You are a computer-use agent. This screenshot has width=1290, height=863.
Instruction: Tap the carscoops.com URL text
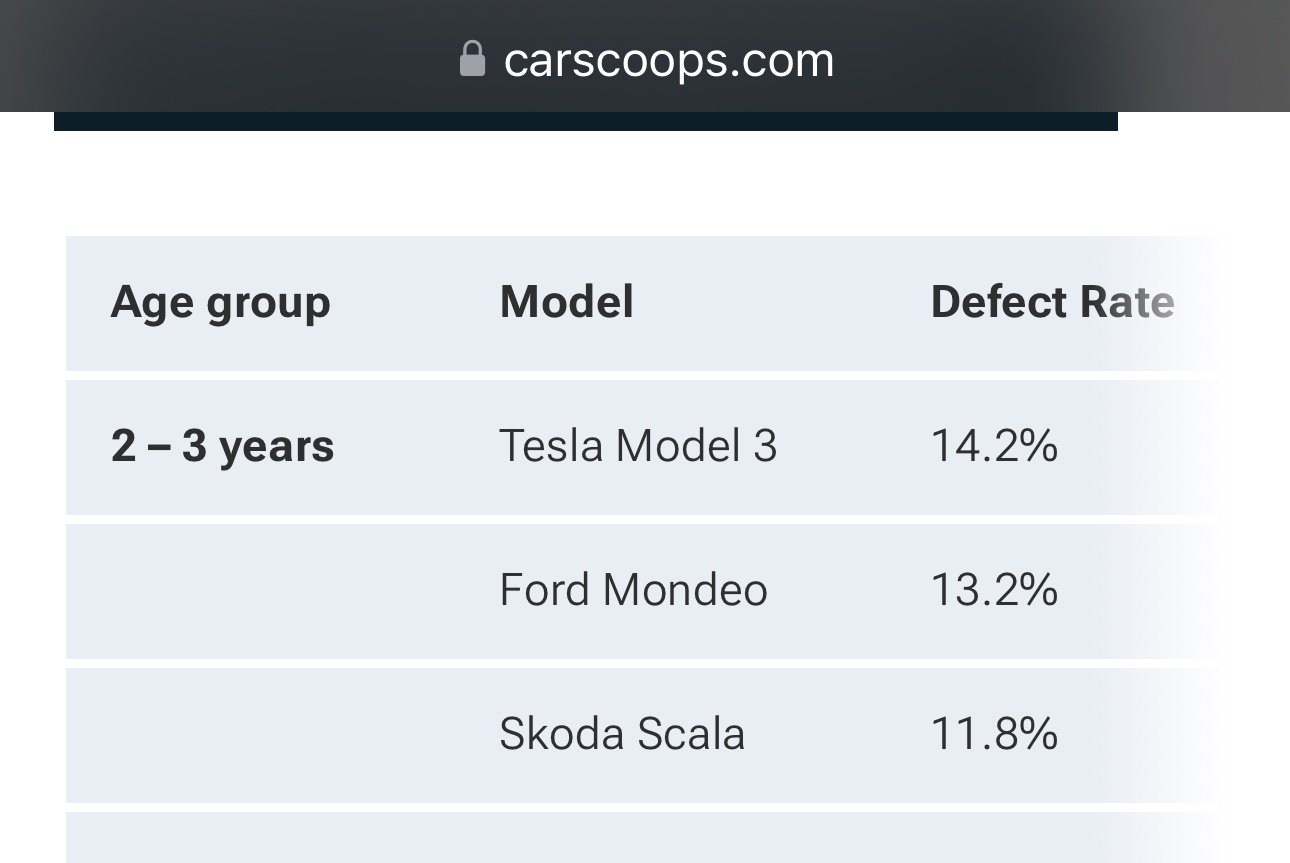pyautogui.click(x=668, y=60)
